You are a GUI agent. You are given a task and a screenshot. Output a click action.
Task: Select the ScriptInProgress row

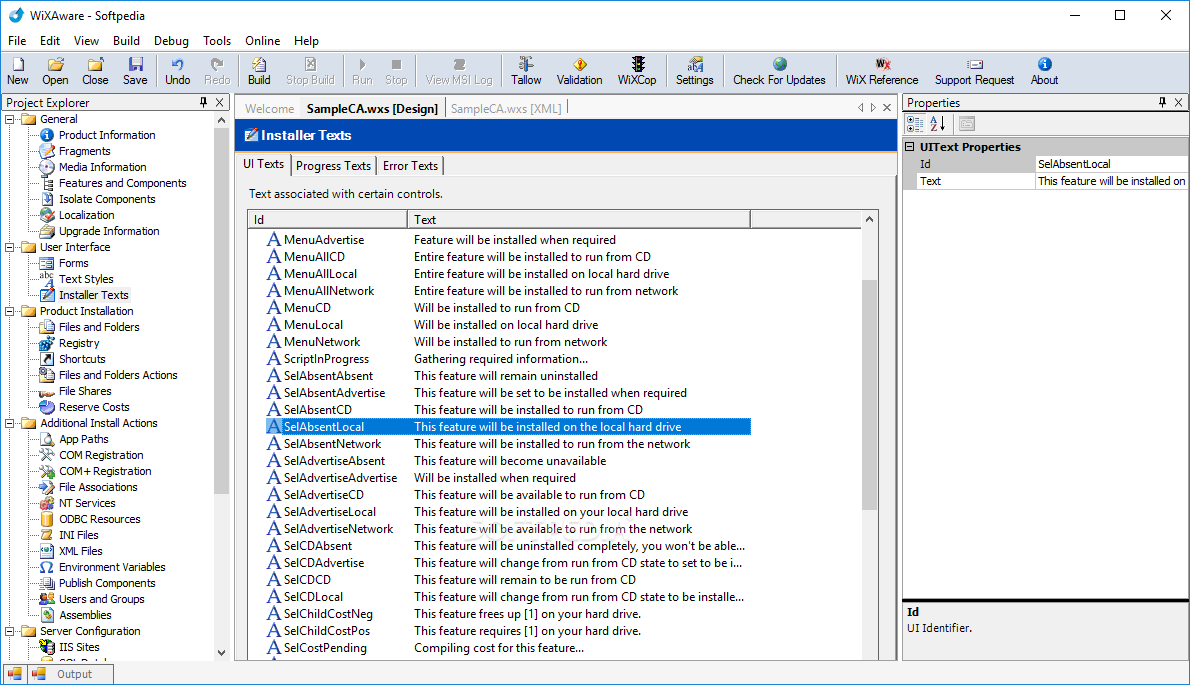coord(508,359)
